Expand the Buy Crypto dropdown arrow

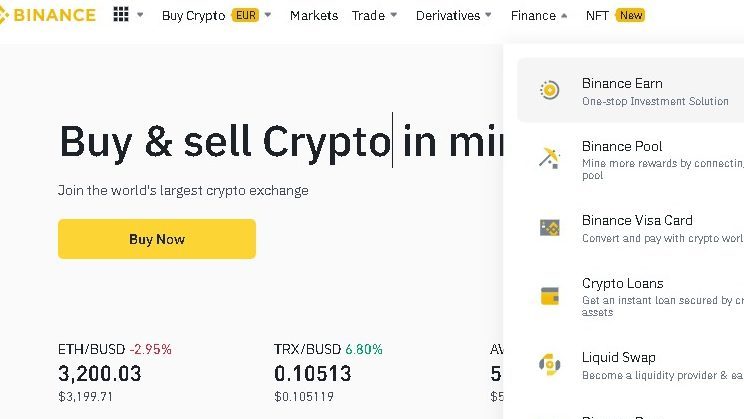tap(268, 16)
